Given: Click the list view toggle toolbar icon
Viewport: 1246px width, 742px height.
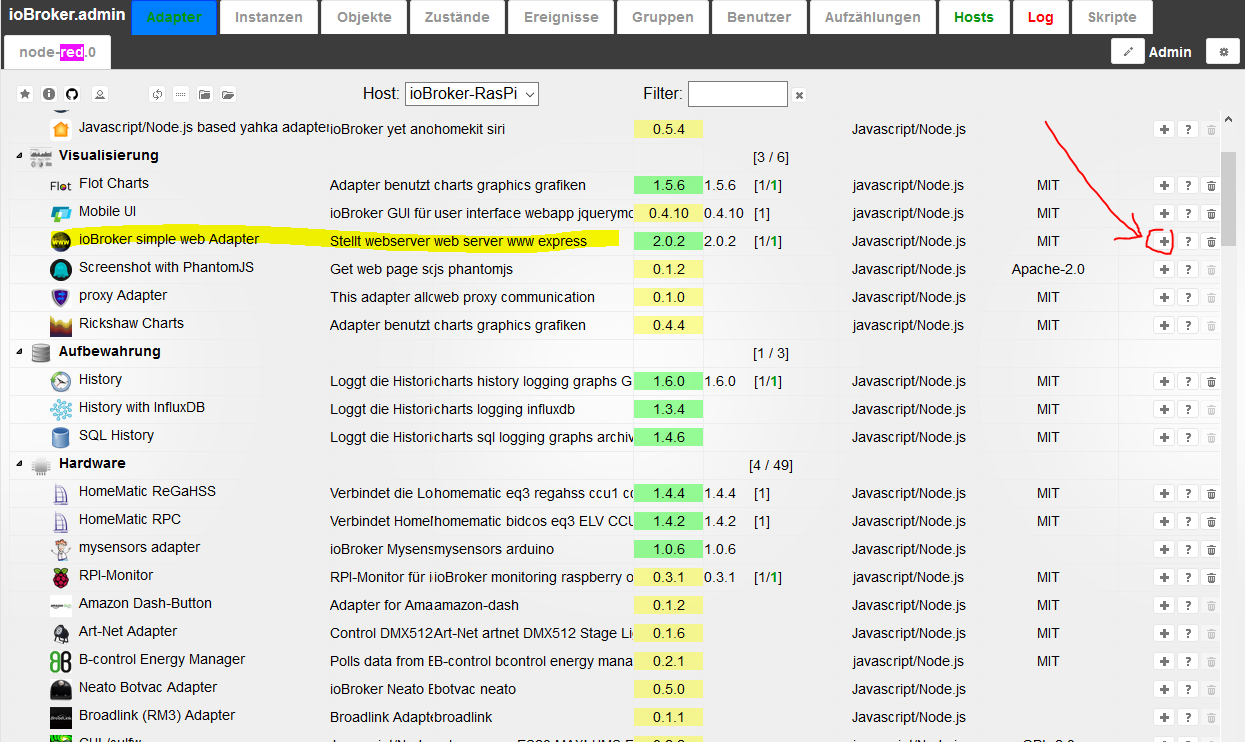Looking at the screenshot, I should point(181,94).
